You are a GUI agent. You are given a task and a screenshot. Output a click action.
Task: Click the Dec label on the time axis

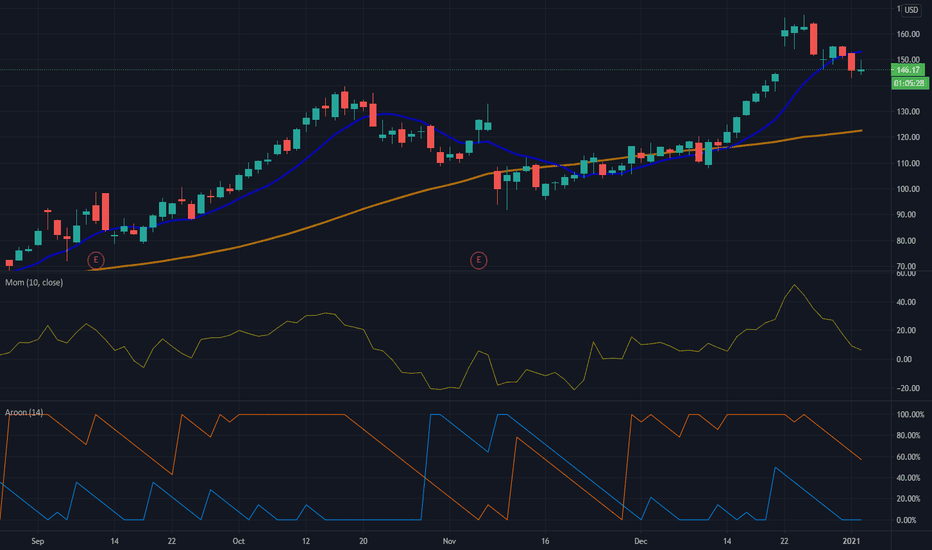pyautogui.click(x=640, y=541)
